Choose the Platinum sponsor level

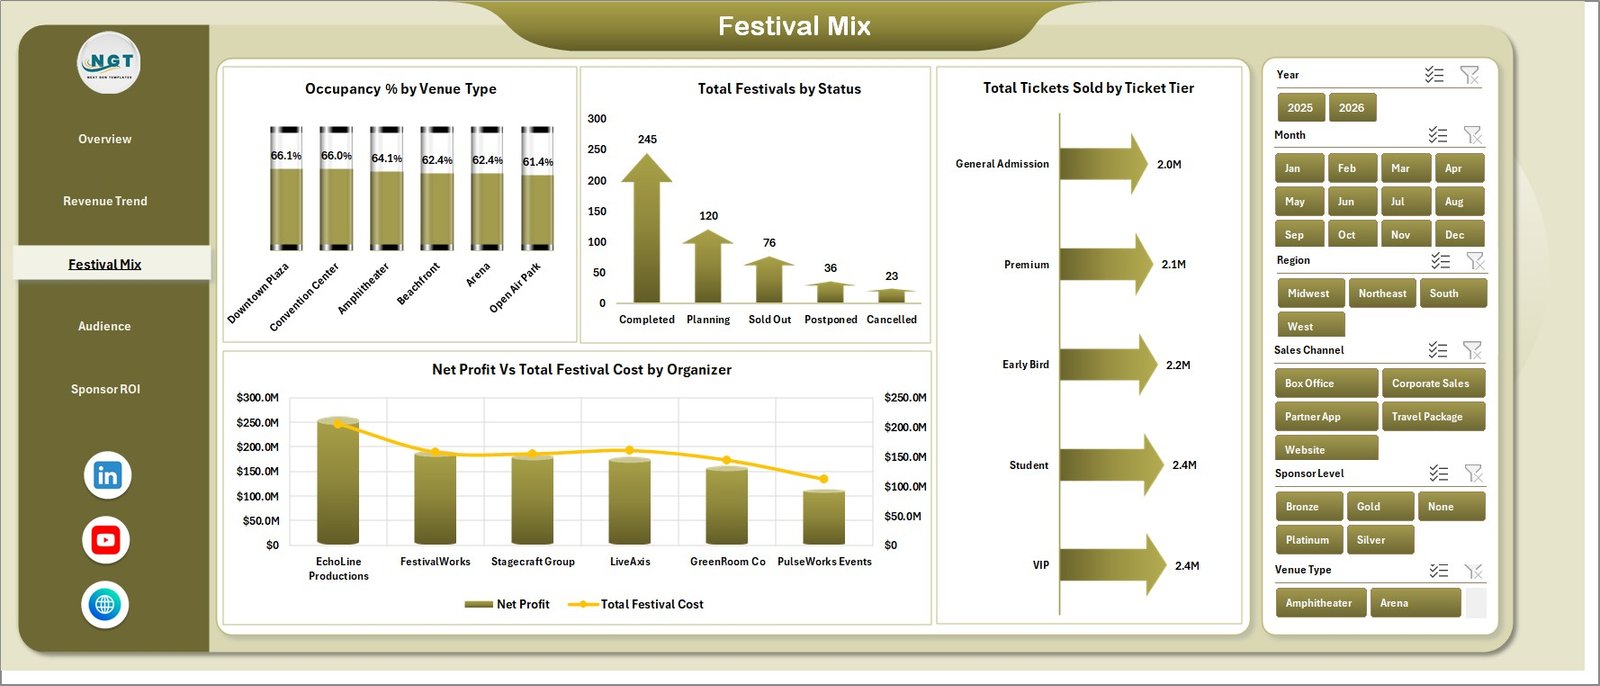[1309, 539]
